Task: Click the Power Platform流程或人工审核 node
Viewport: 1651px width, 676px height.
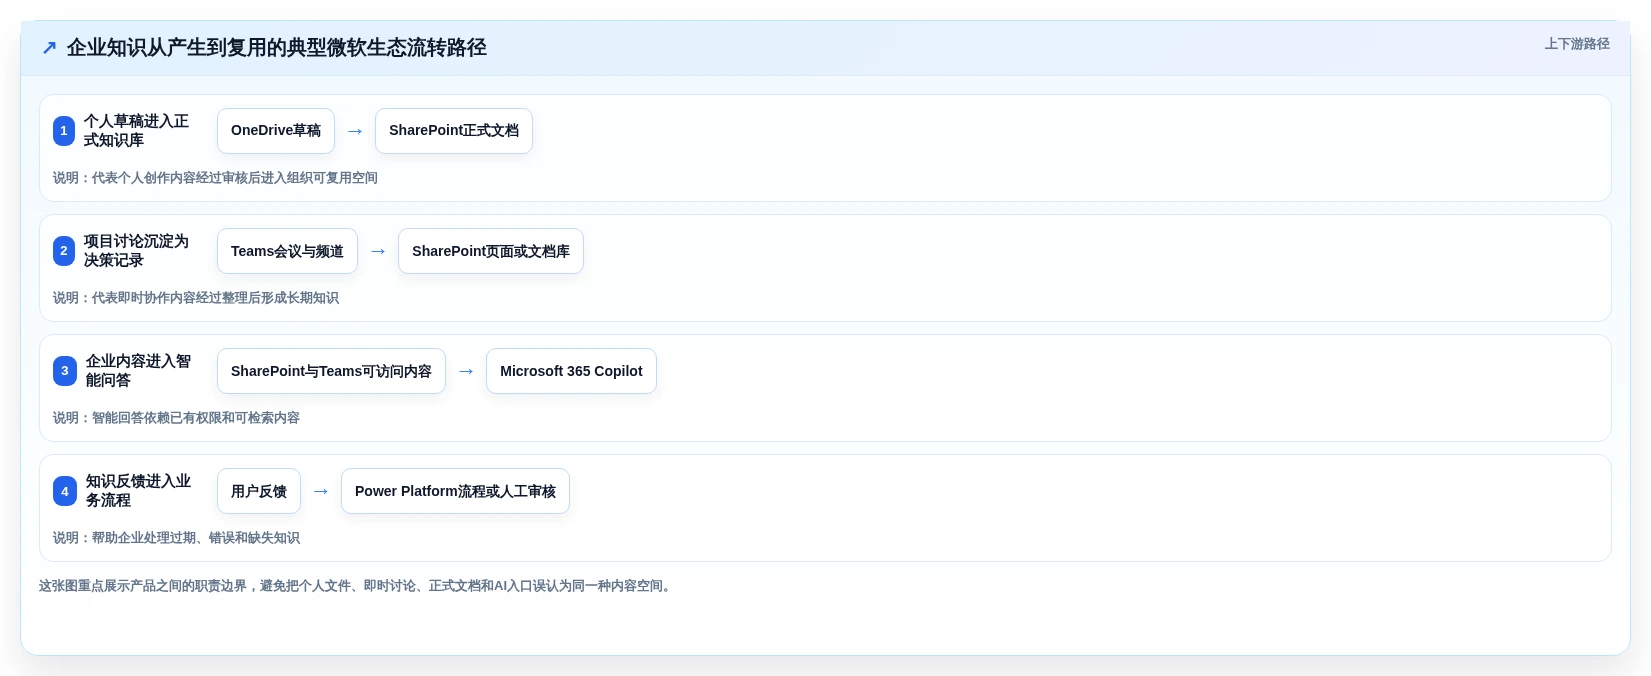Action: click(455, 491)
